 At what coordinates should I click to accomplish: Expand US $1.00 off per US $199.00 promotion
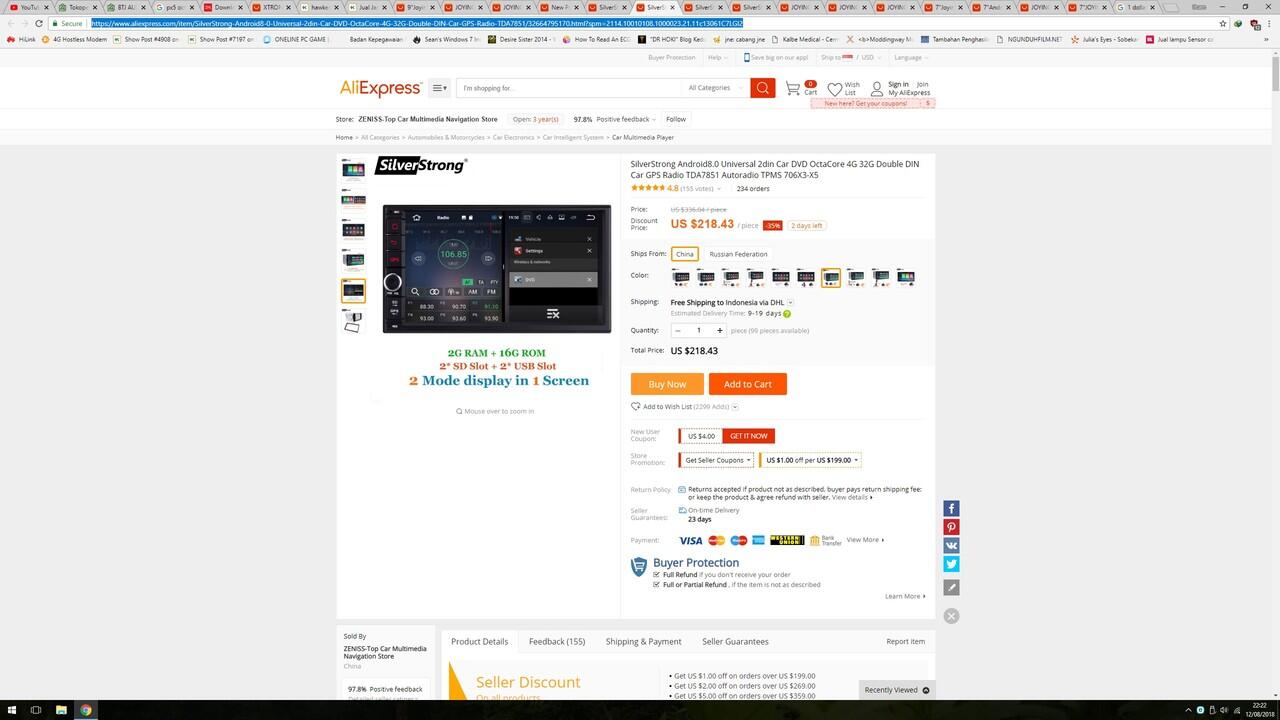tap(810, 460)
